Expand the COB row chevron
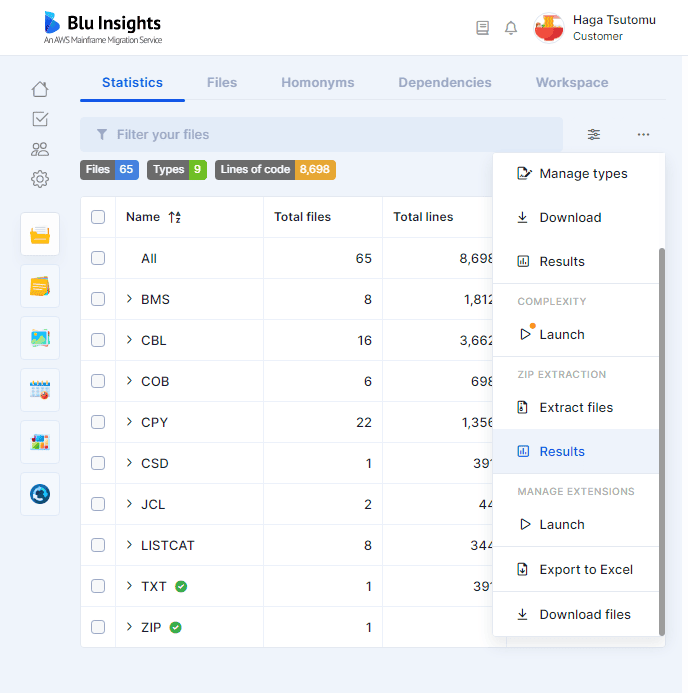 (x=129, y=381)
